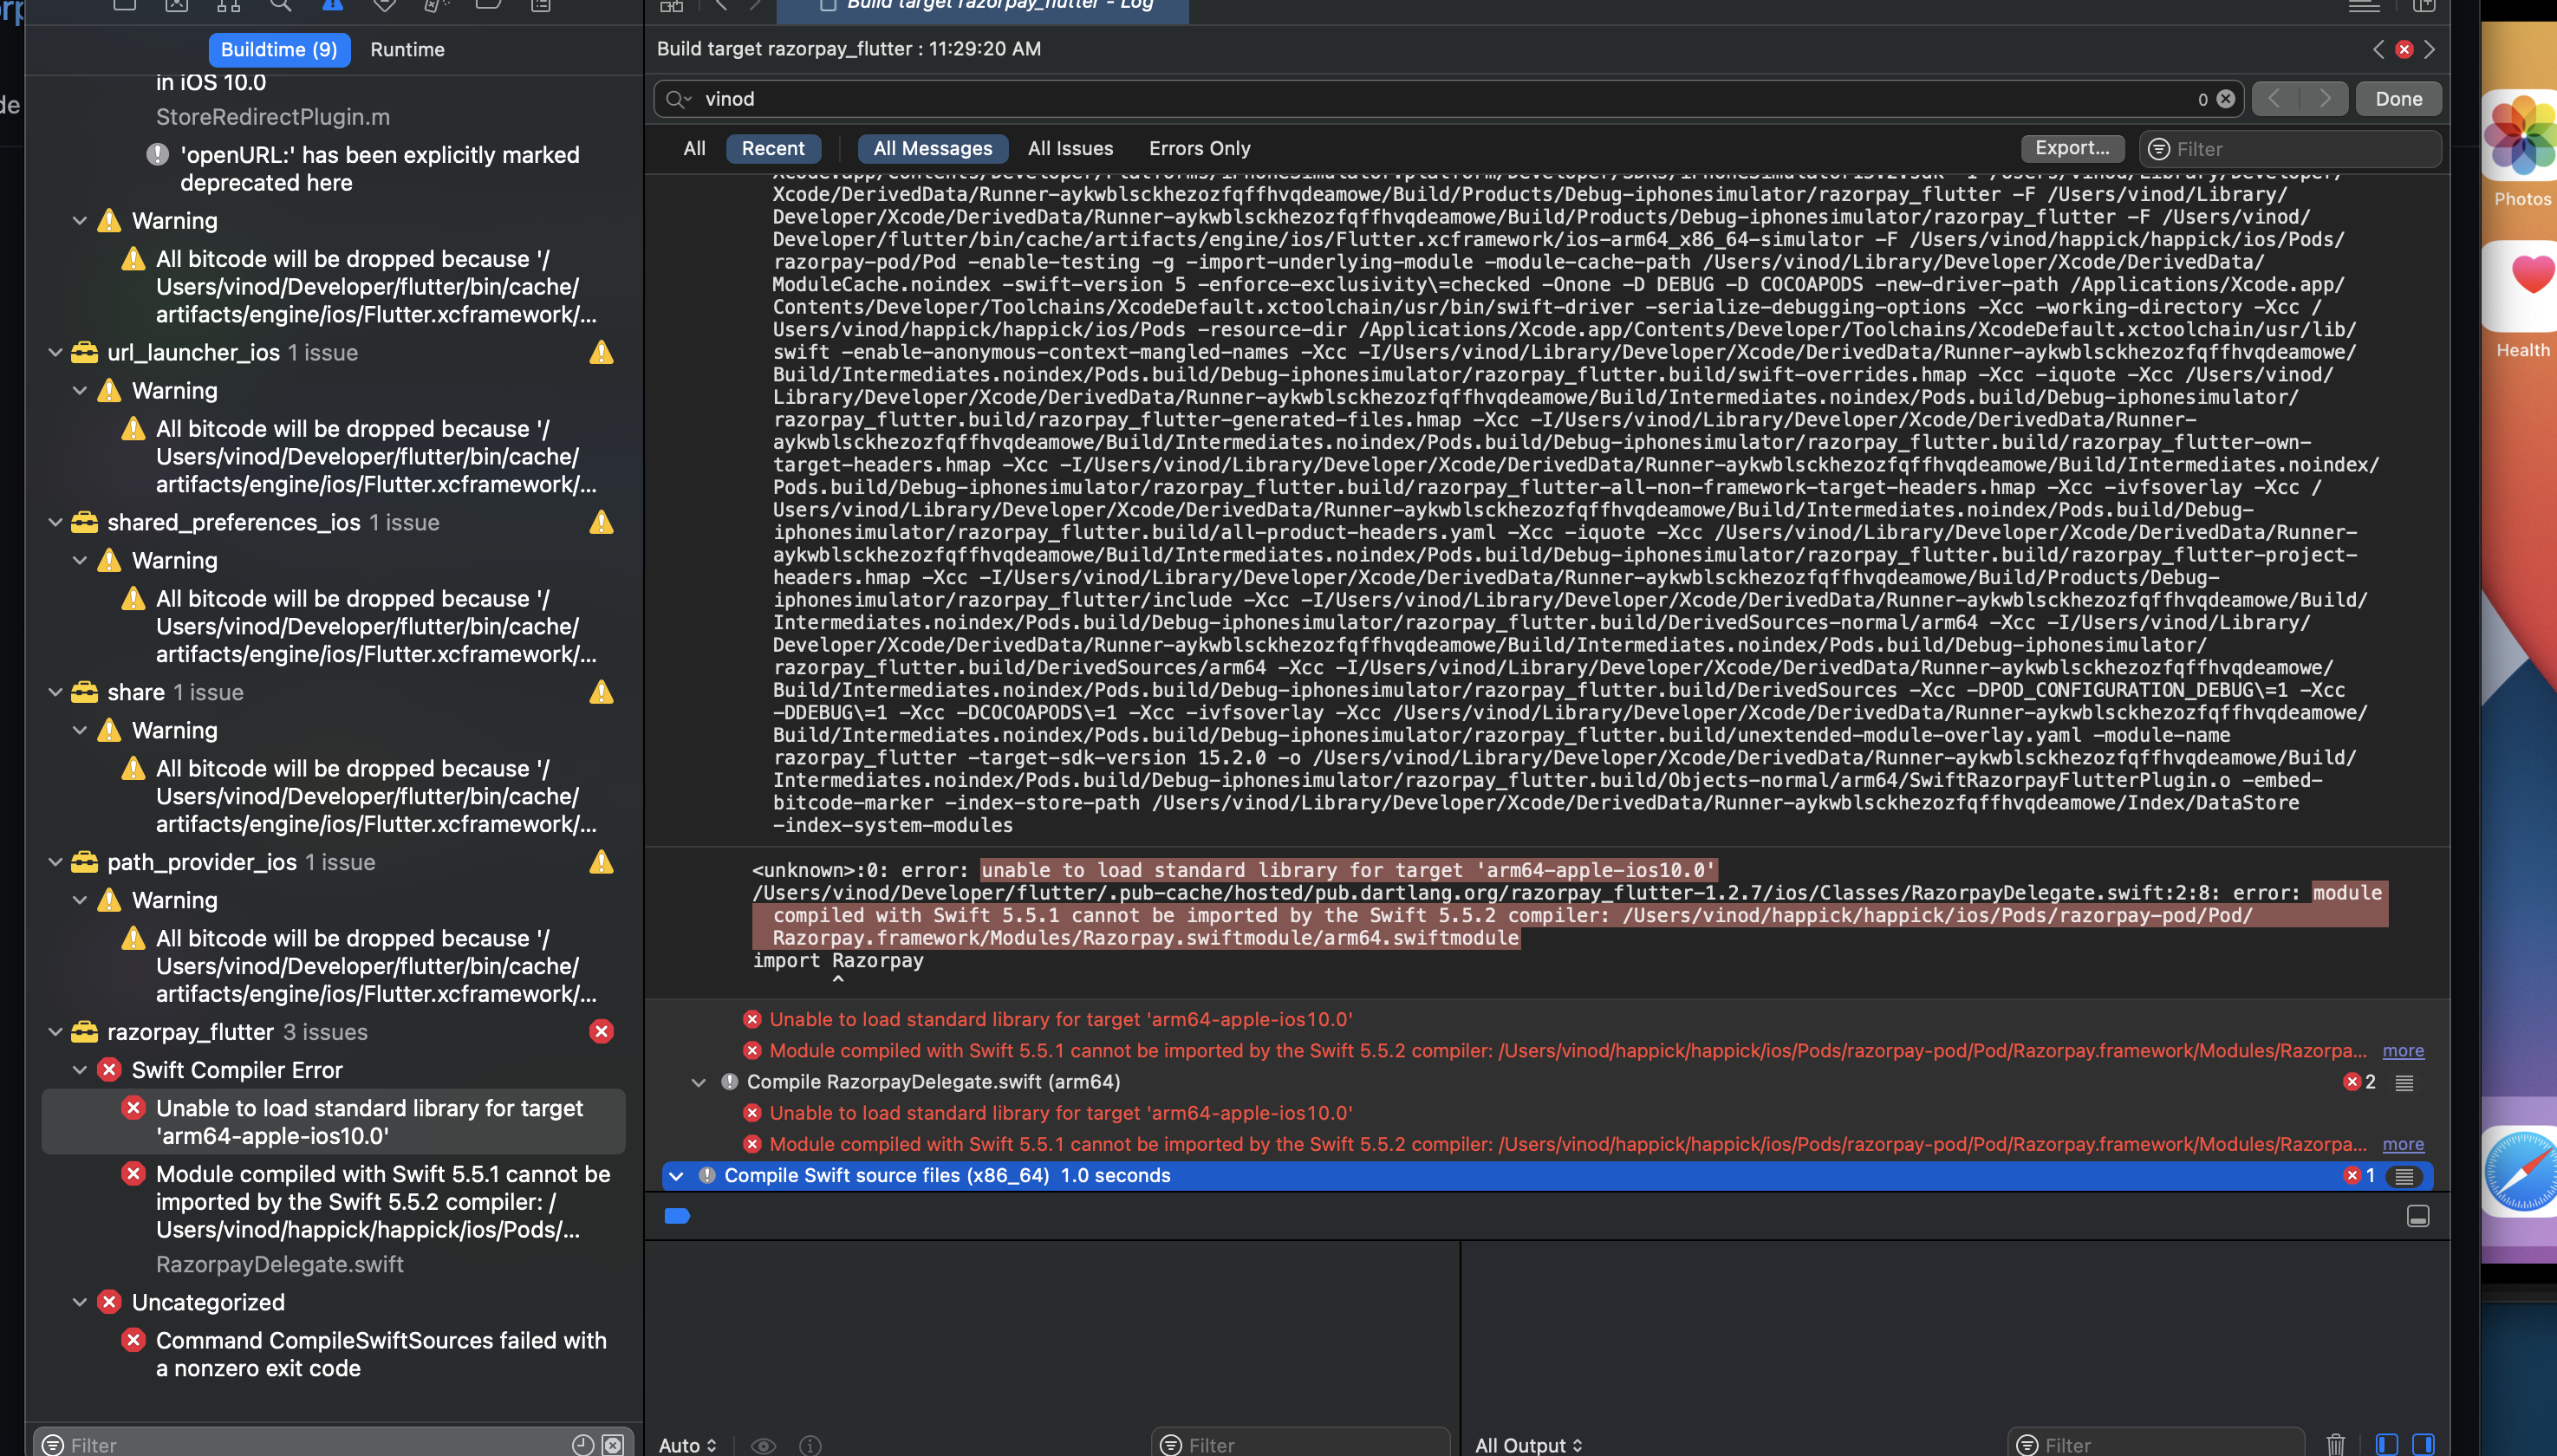Collapse Uncategorized error group
Image resolution: width=2557 pixels, height=1456 pixels.
pyautogui.click(x=80, y=1302)
